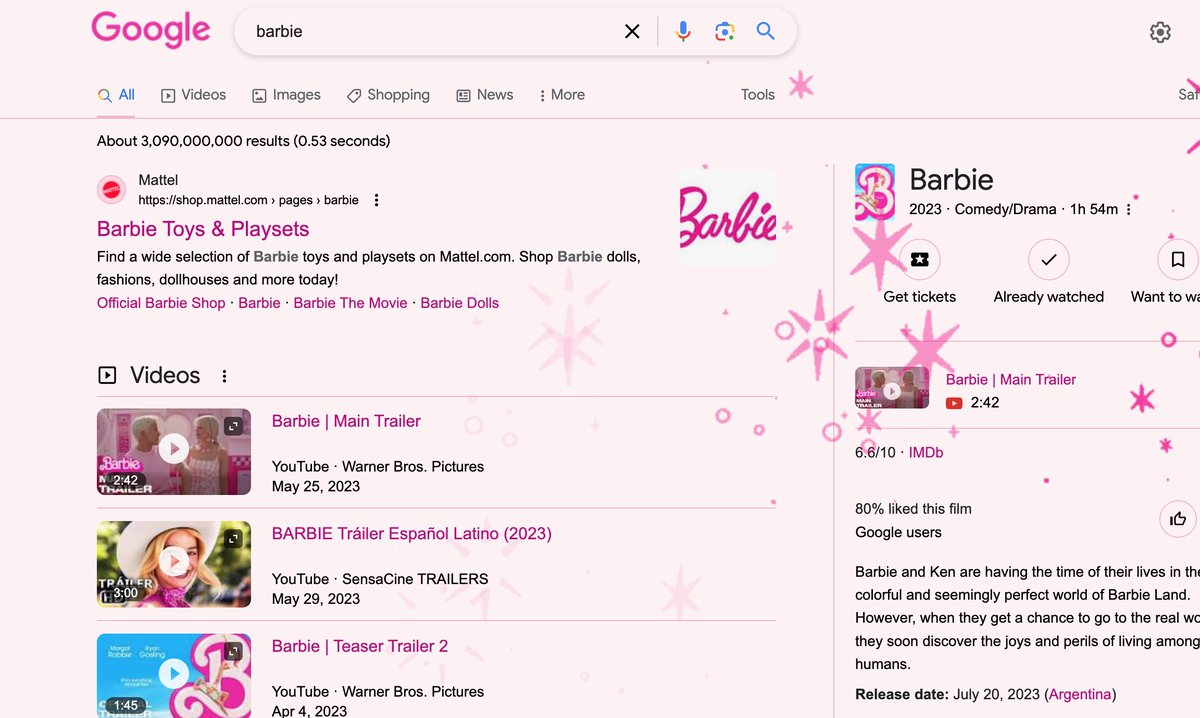
Task: Click the YouTube icon beside 2:42
Action: 954,403
